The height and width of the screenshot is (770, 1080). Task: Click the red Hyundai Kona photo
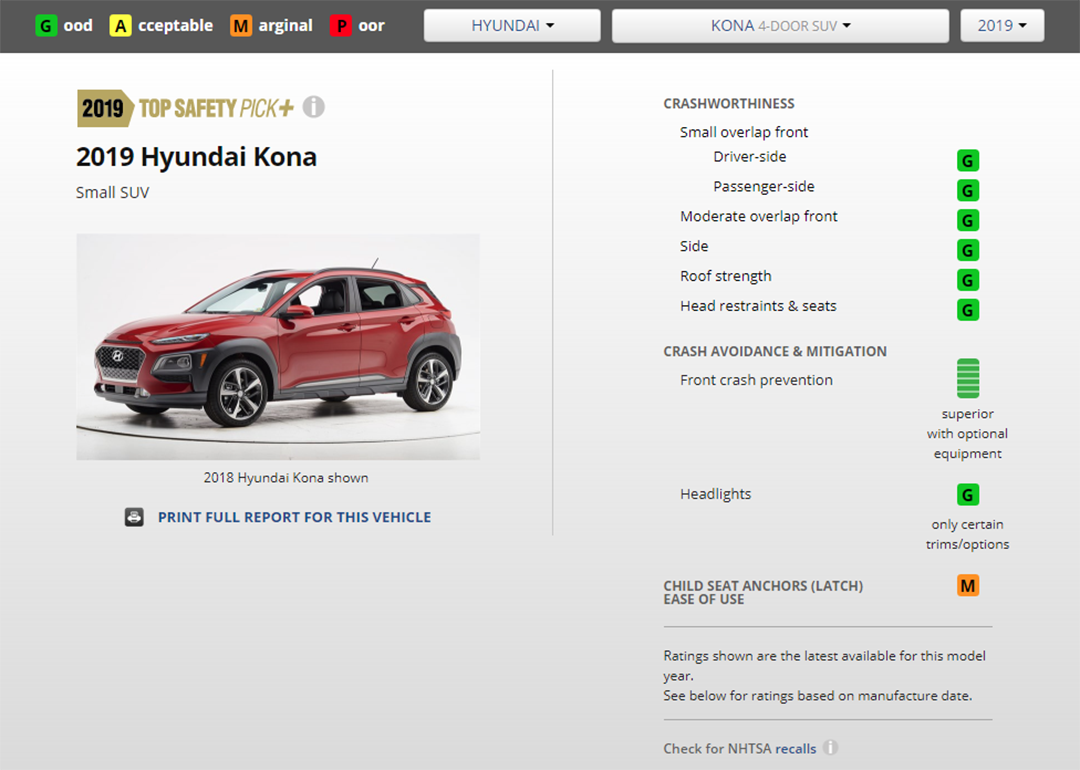tap(278, 347)
